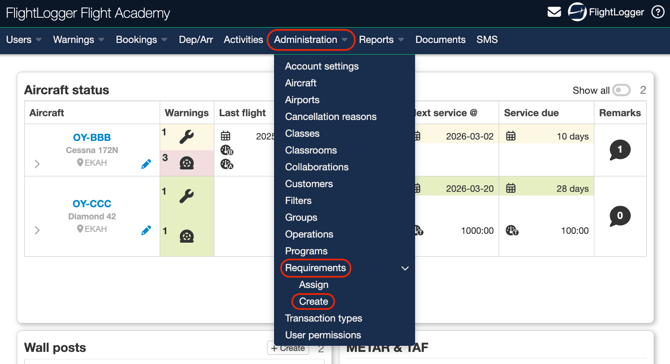Image resolution: width=670 pixels, height=364 pixels.
Task: Click the EKAH location pin for OY-BBB
Action: [x=80, y=163]
